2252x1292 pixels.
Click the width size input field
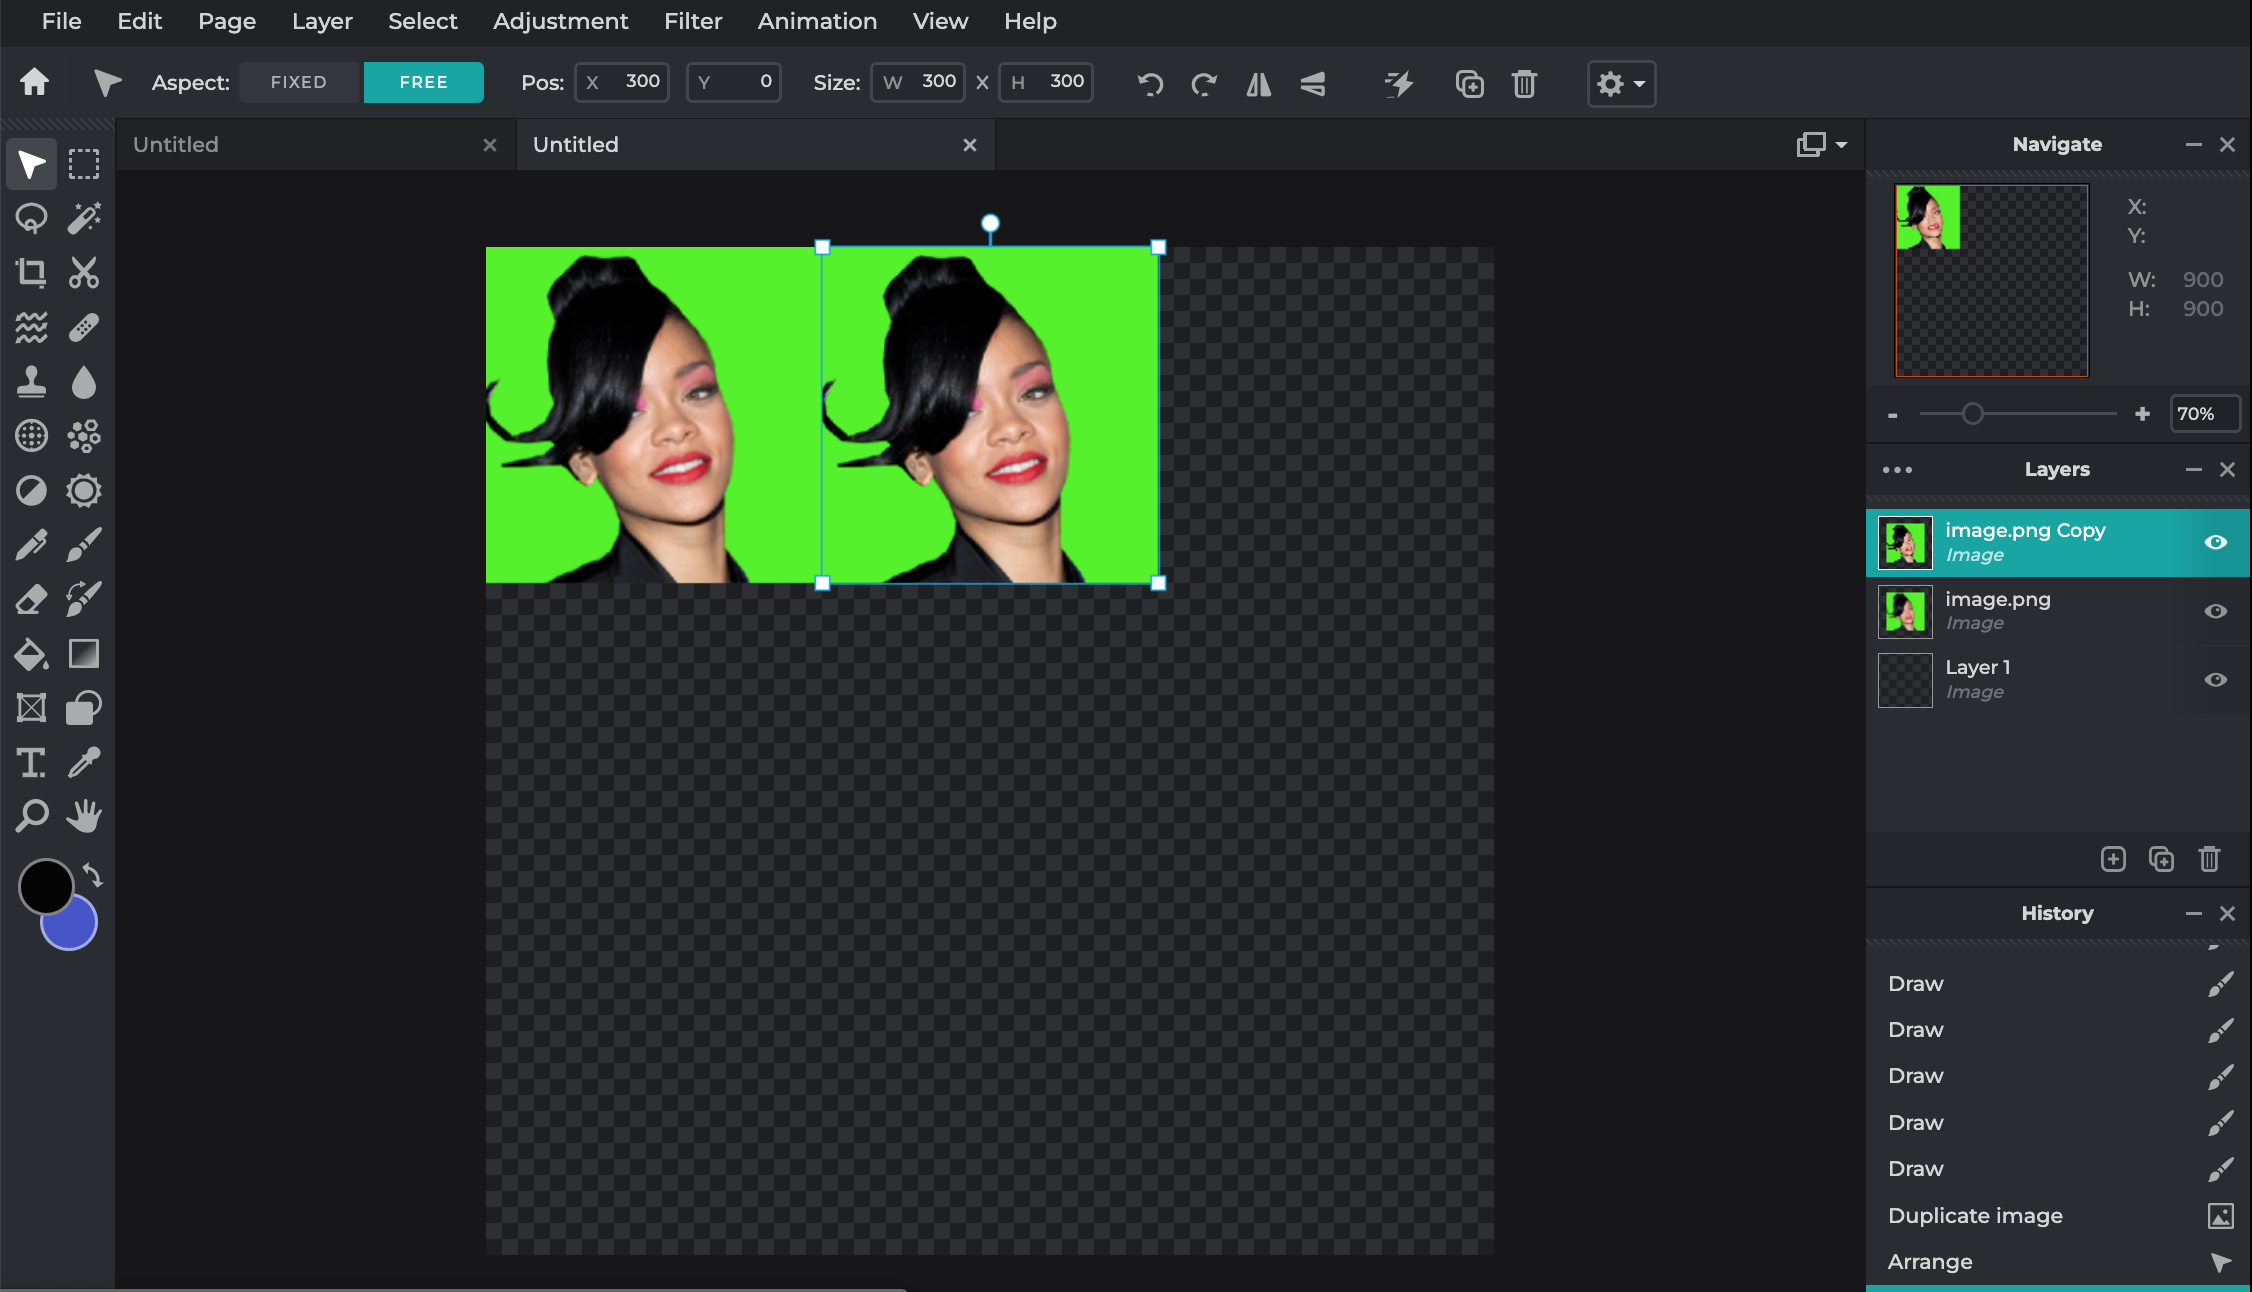918,82
